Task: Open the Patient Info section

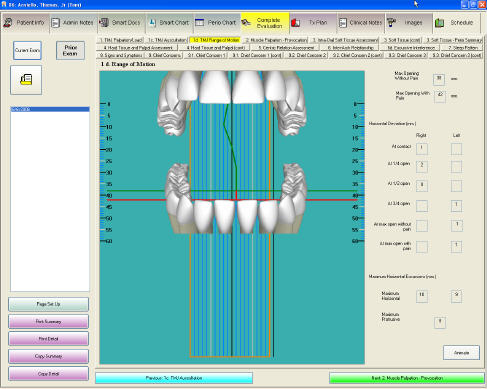Action: 25,23
